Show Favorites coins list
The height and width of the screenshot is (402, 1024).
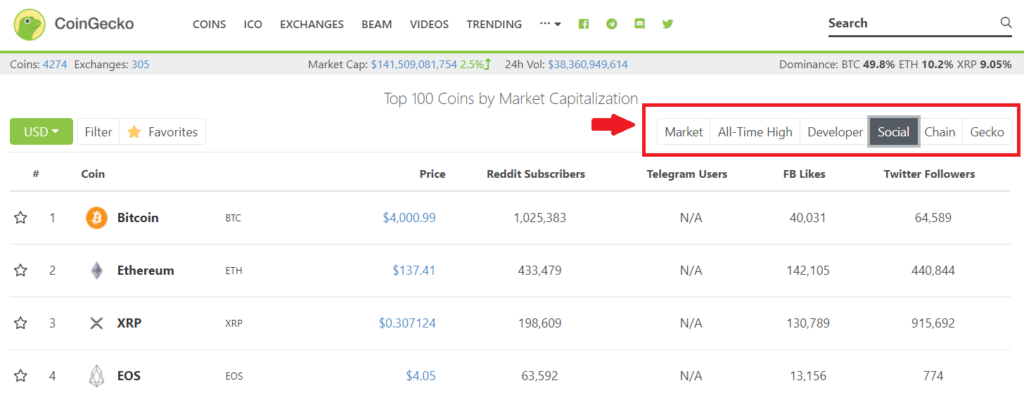click(x=163, y=132)
